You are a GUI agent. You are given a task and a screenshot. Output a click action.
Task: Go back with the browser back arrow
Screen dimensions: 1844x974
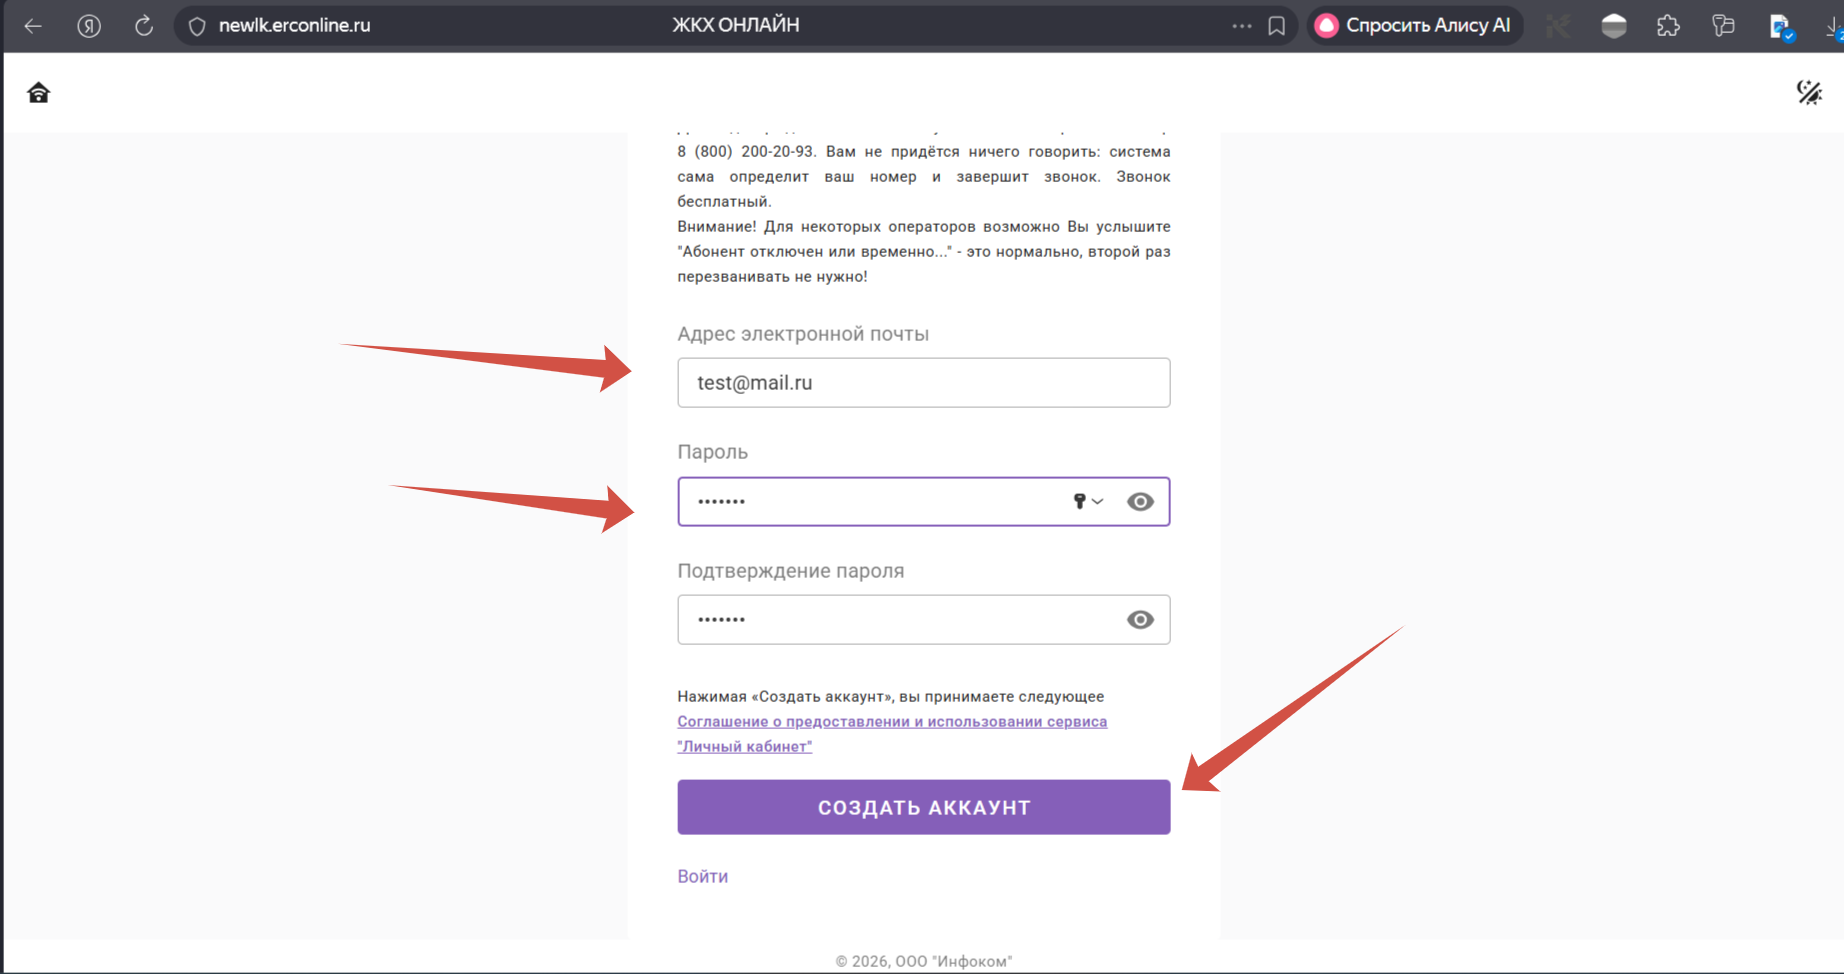click(33, 26)
